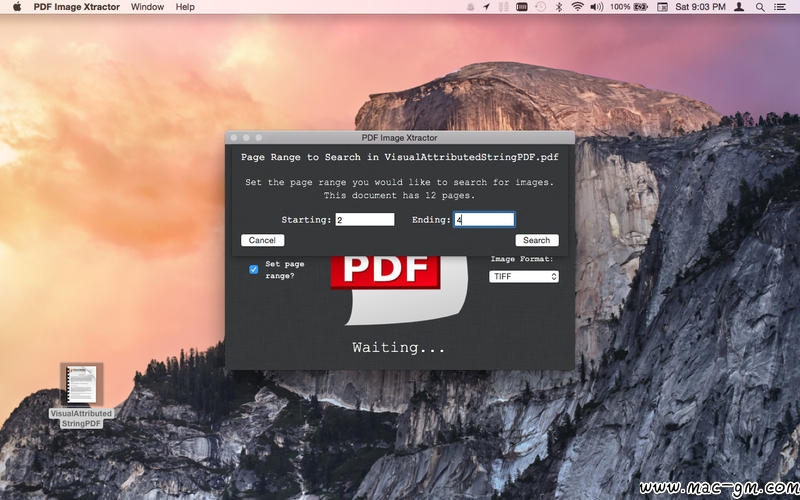
Task: Uncheck the Set page range checkbox
Action: coord(254,269)
